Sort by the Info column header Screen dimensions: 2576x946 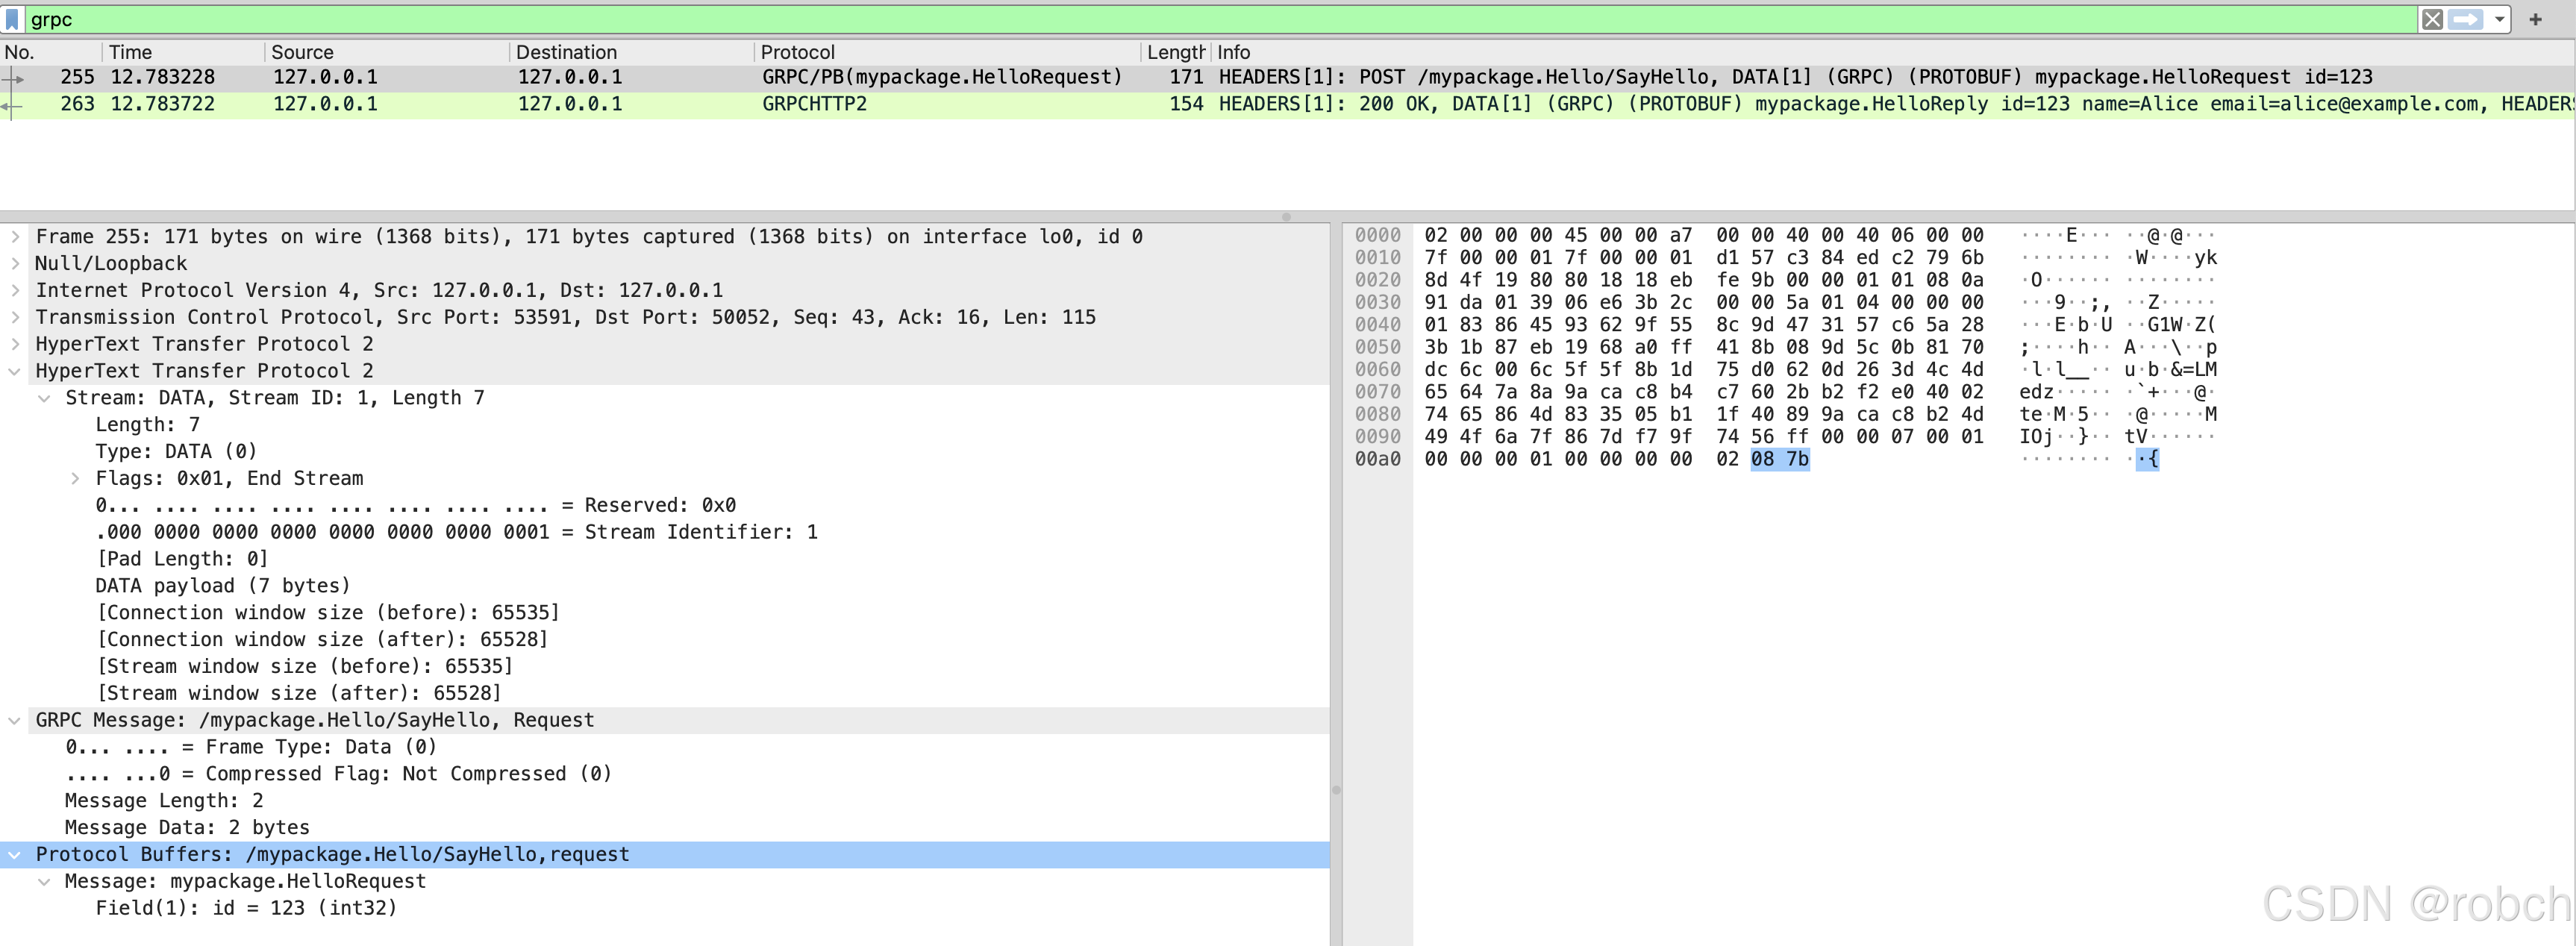(x=1892, y=52)
